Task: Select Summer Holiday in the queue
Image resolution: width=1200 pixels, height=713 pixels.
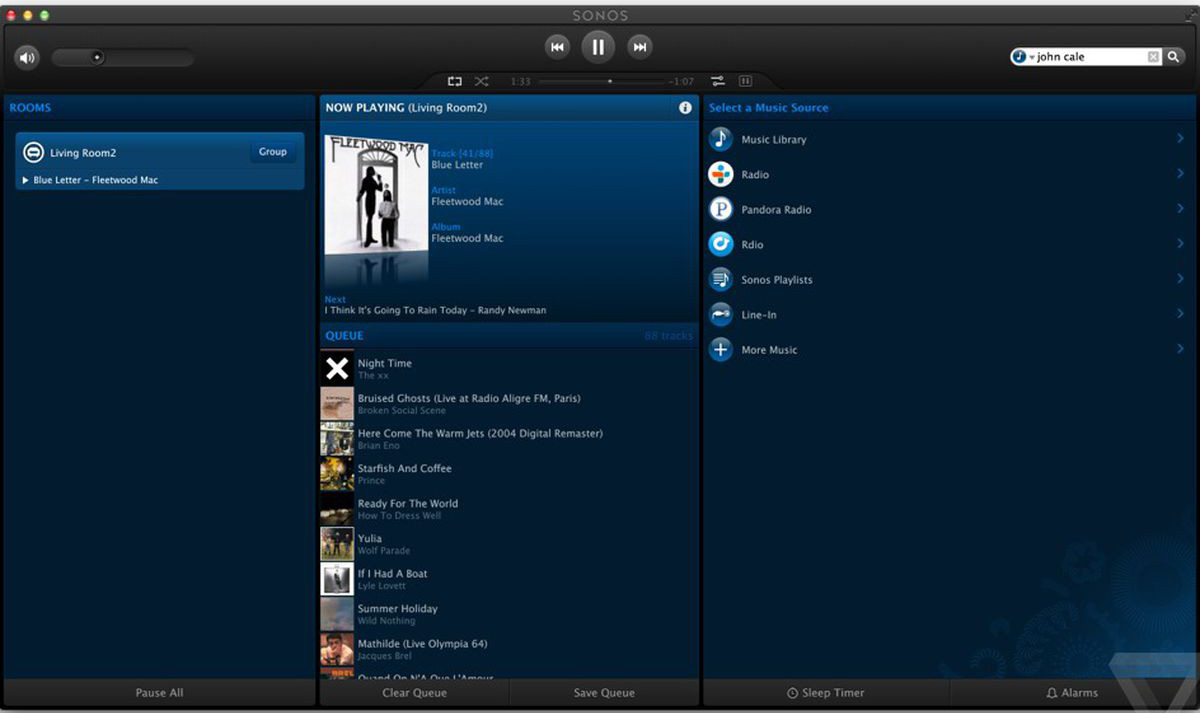Action: [x=508, y=614]
